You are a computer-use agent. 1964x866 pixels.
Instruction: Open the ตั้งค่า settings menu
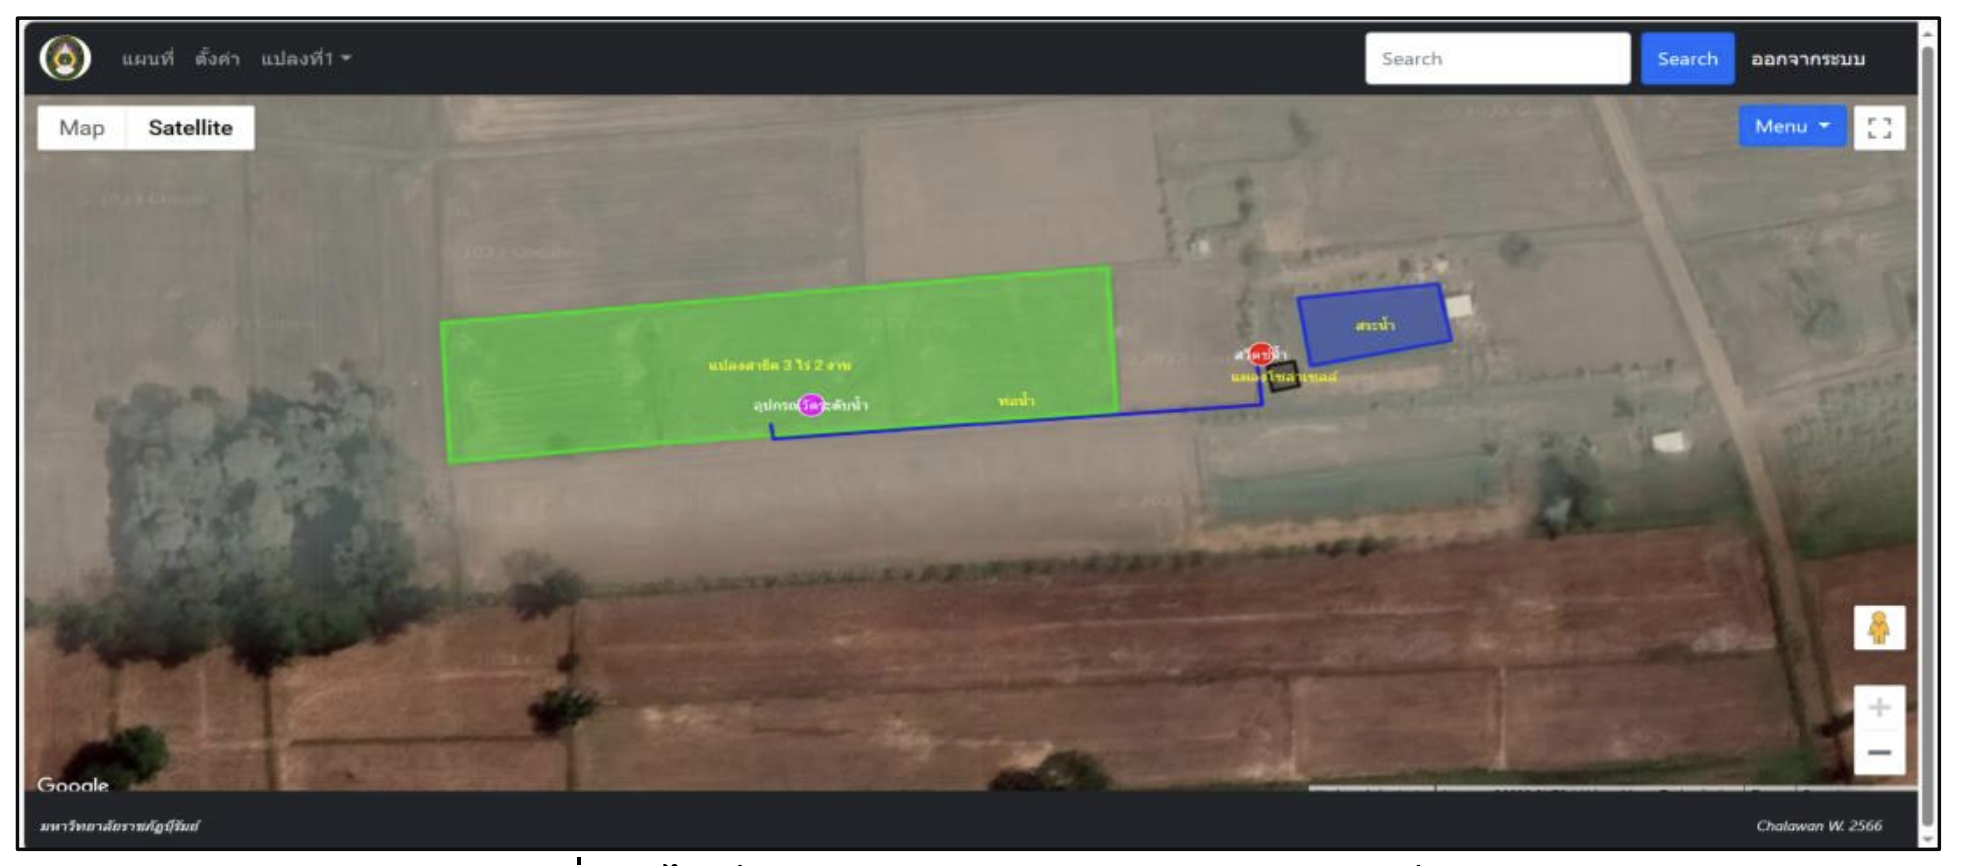pyautogui.click(x=217, y=59)
